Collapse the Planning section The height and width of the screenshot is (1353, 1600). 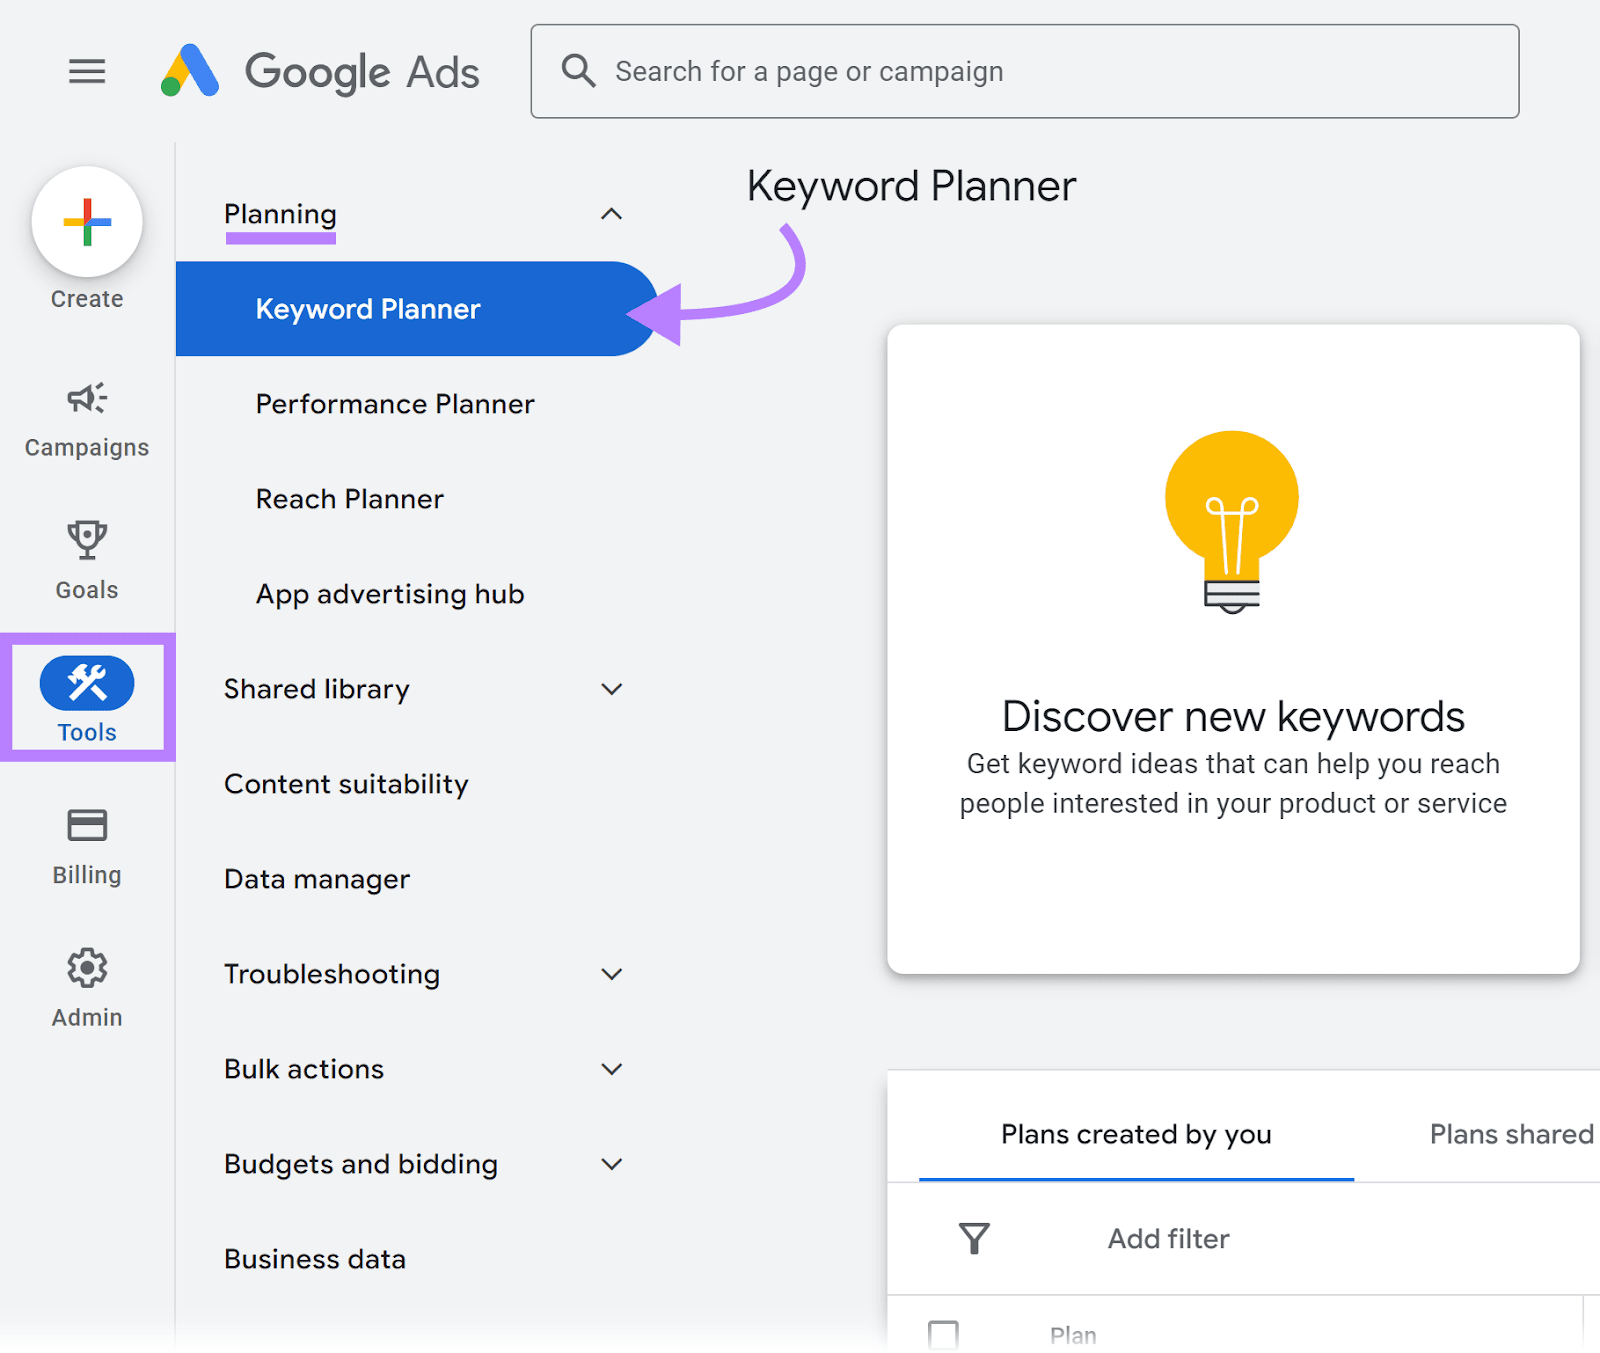tap(612, 213)
